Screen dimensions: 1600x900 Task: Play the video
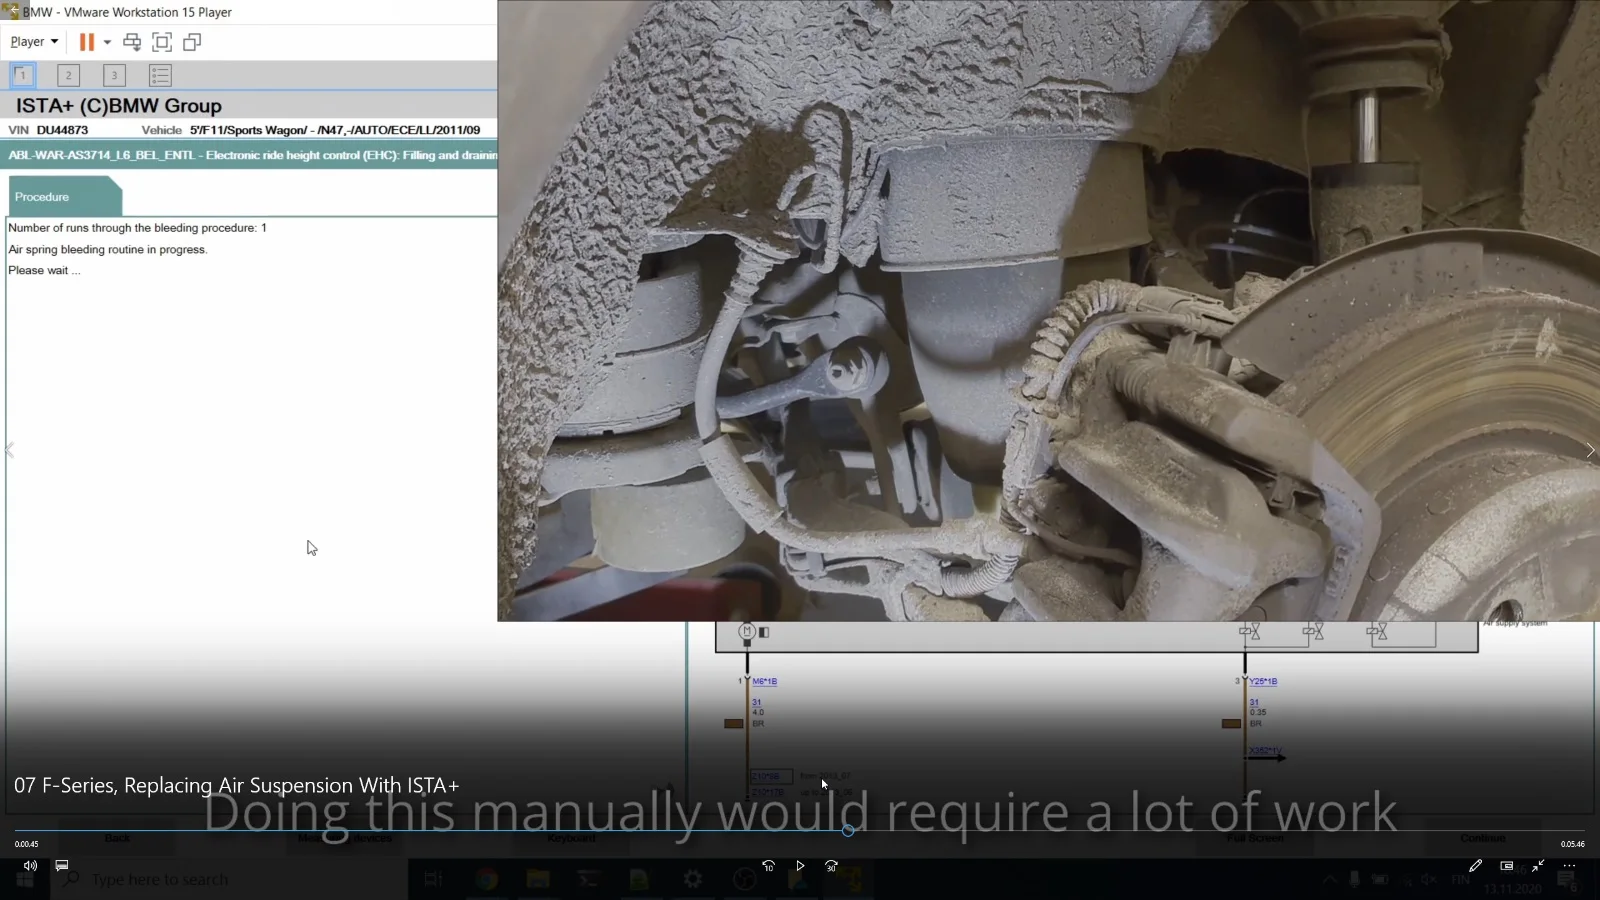click(800, 865)
